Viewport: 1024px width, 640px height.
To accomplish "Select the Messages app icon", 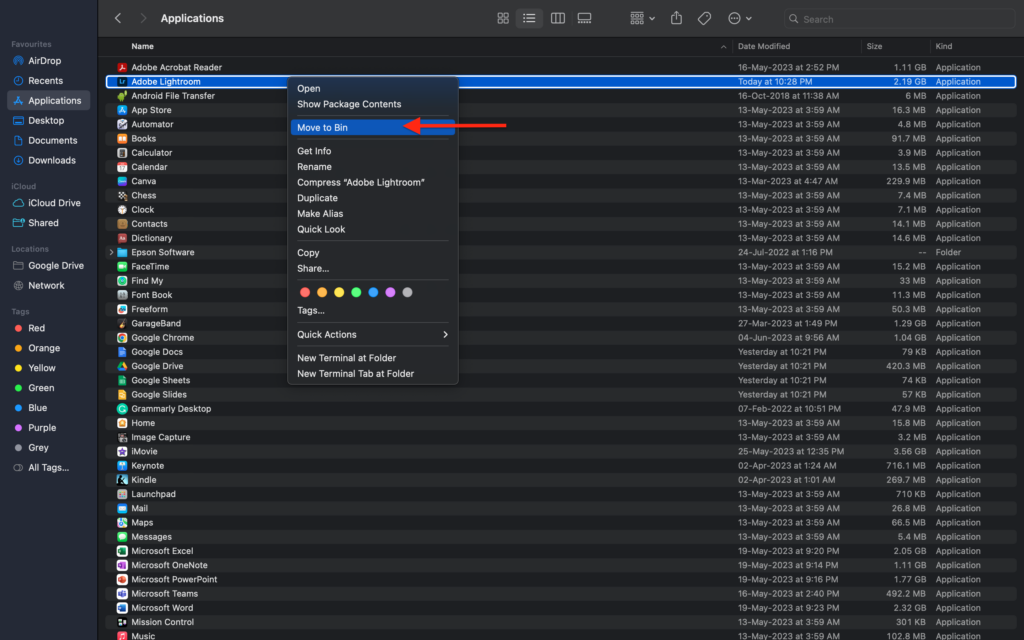I will pos(122,537).
